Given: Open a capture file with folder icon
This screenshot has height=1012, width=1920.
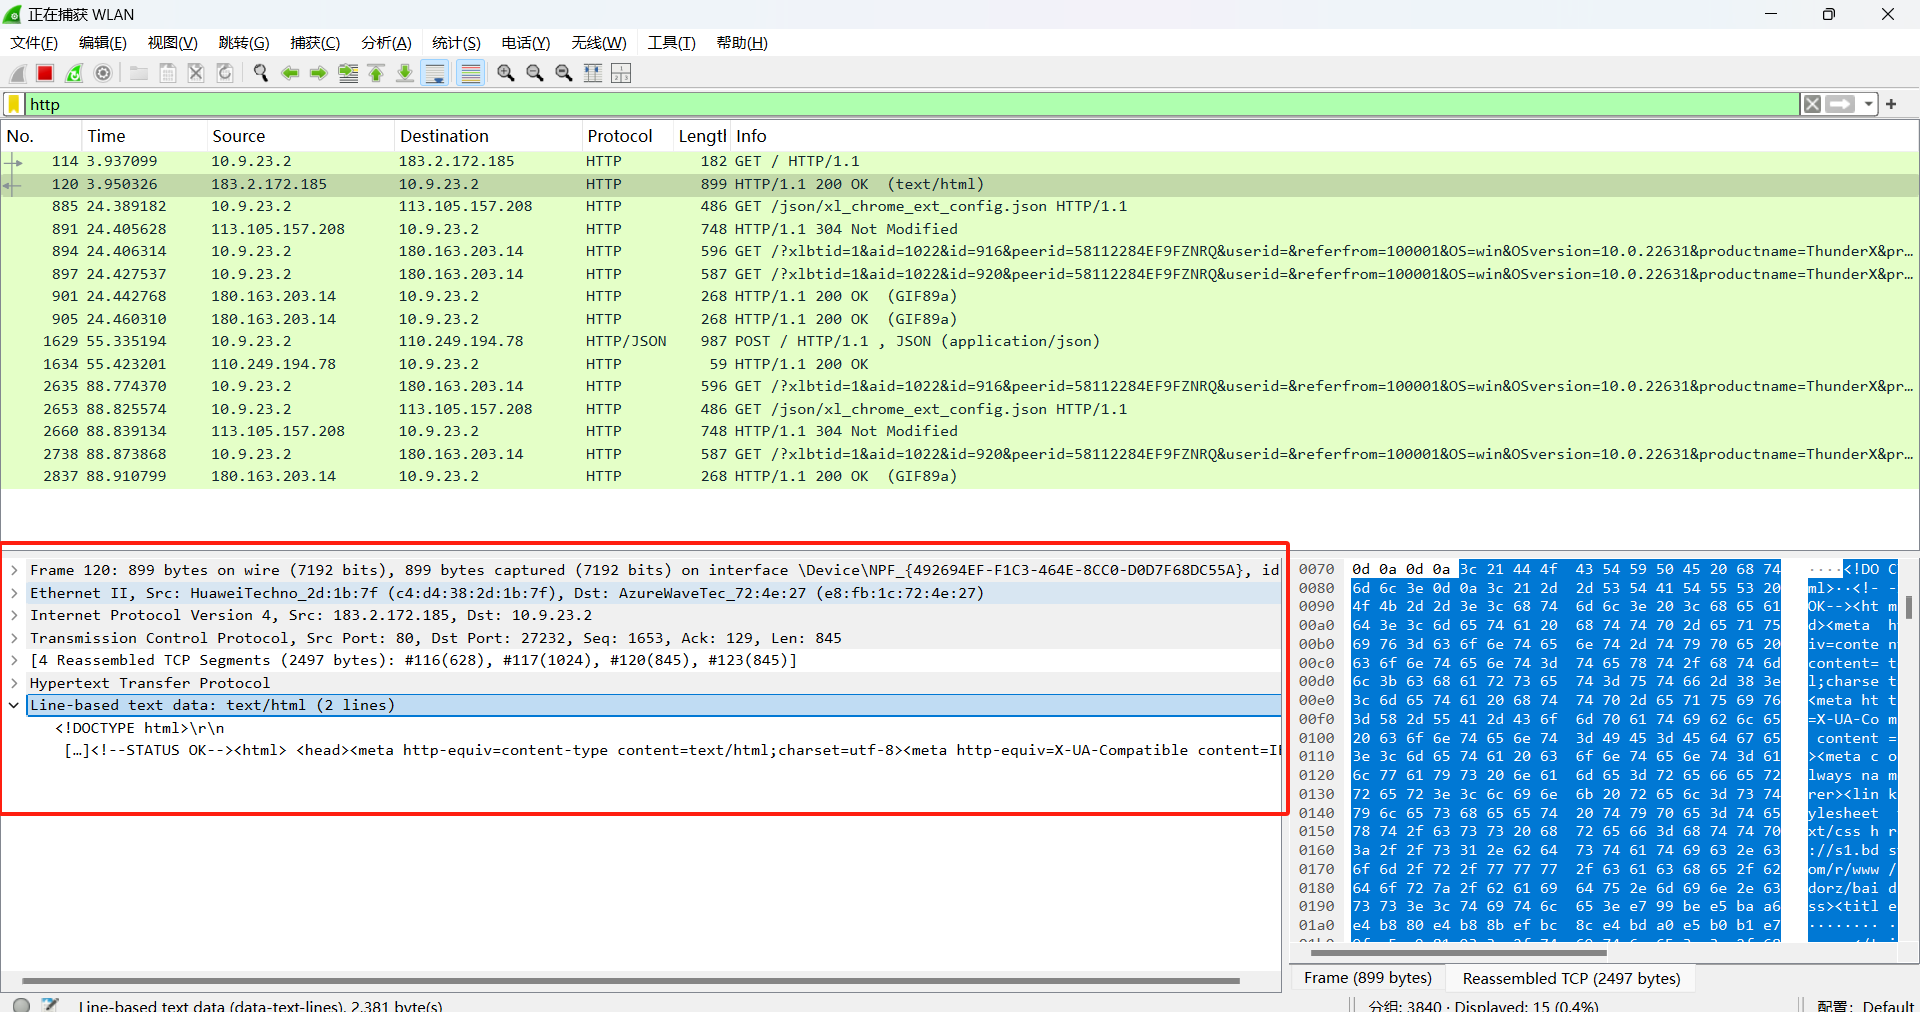Looking at the screenshot, I should click(x=139, y=73).
